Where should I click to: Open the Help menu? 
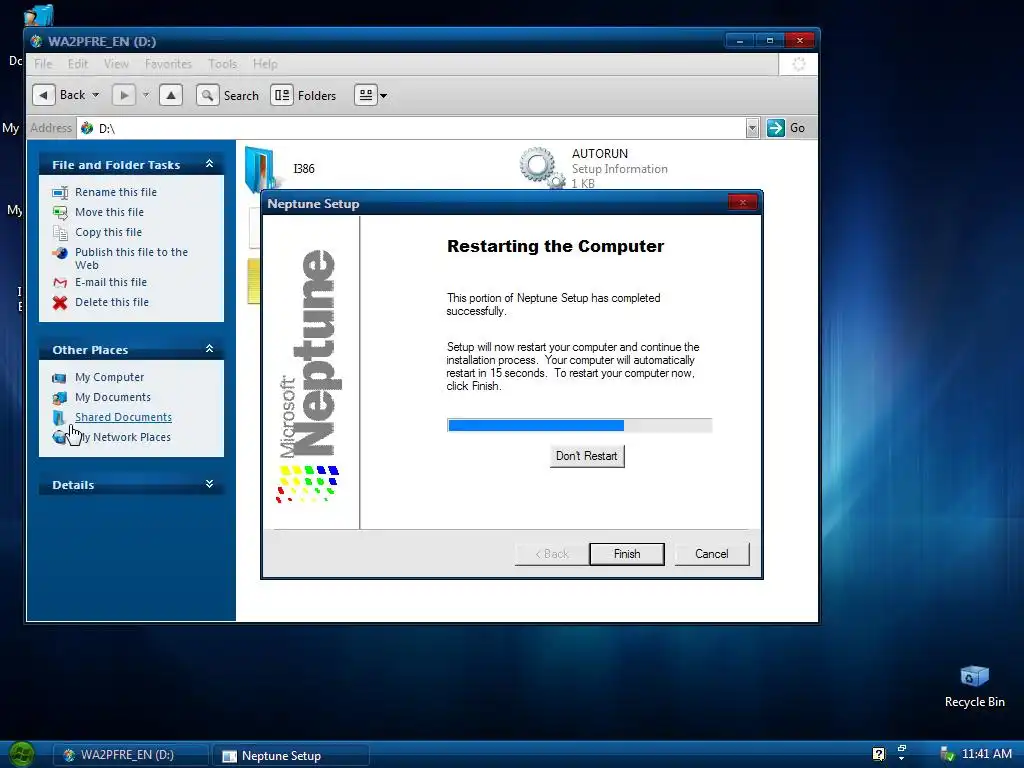click(x=265, y=64)
